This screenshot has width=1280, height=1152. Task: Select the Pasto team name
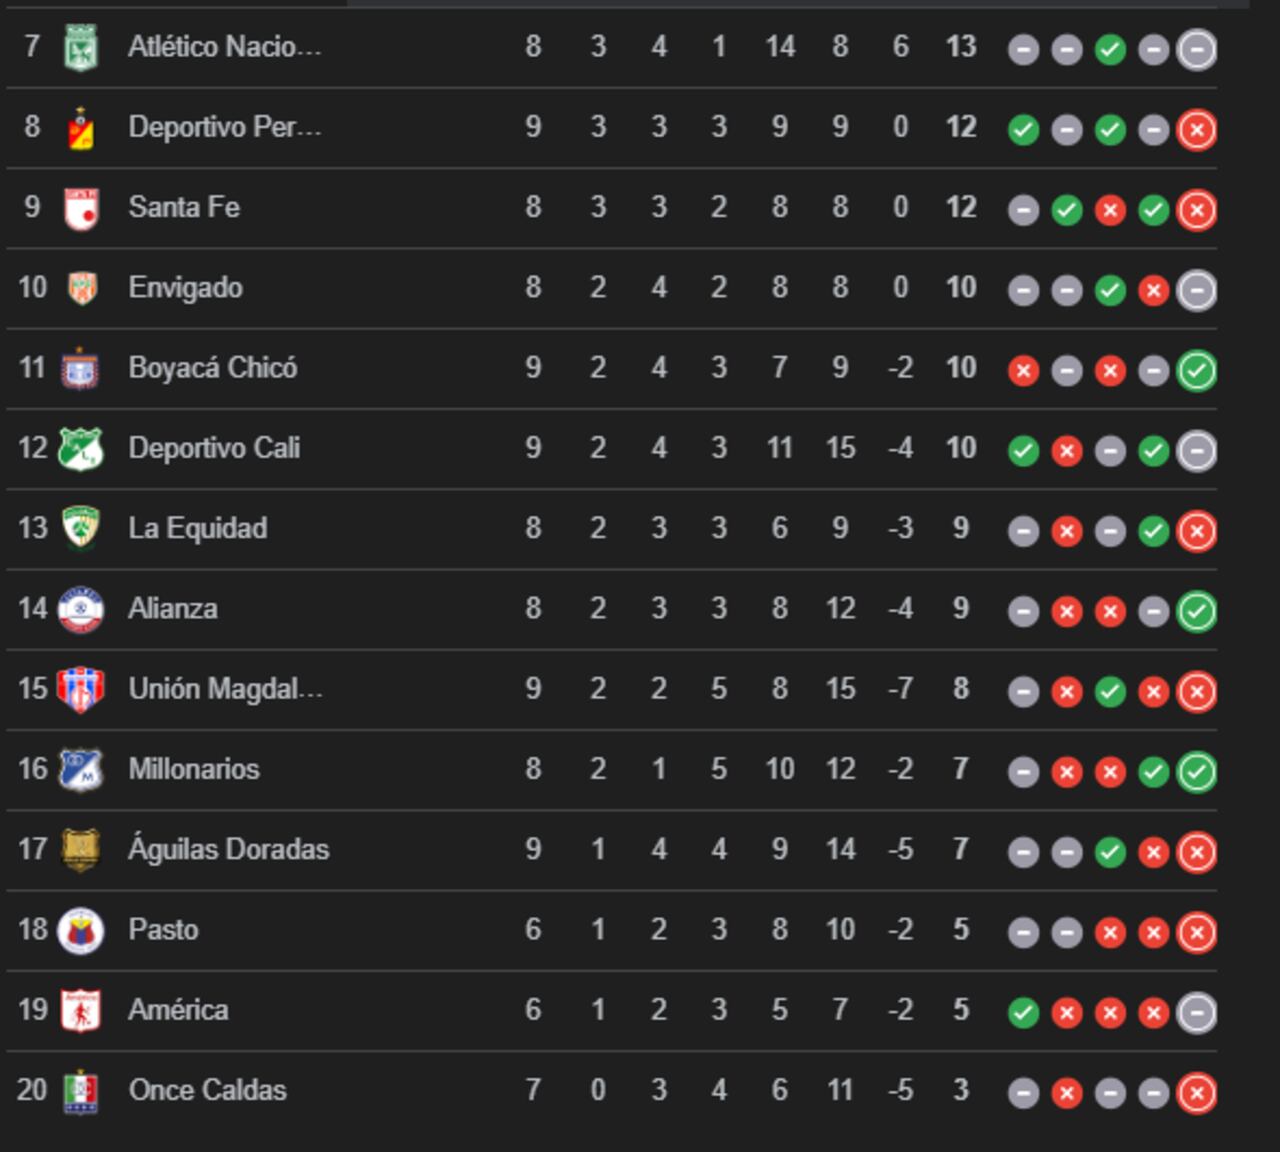pos(163,929)
